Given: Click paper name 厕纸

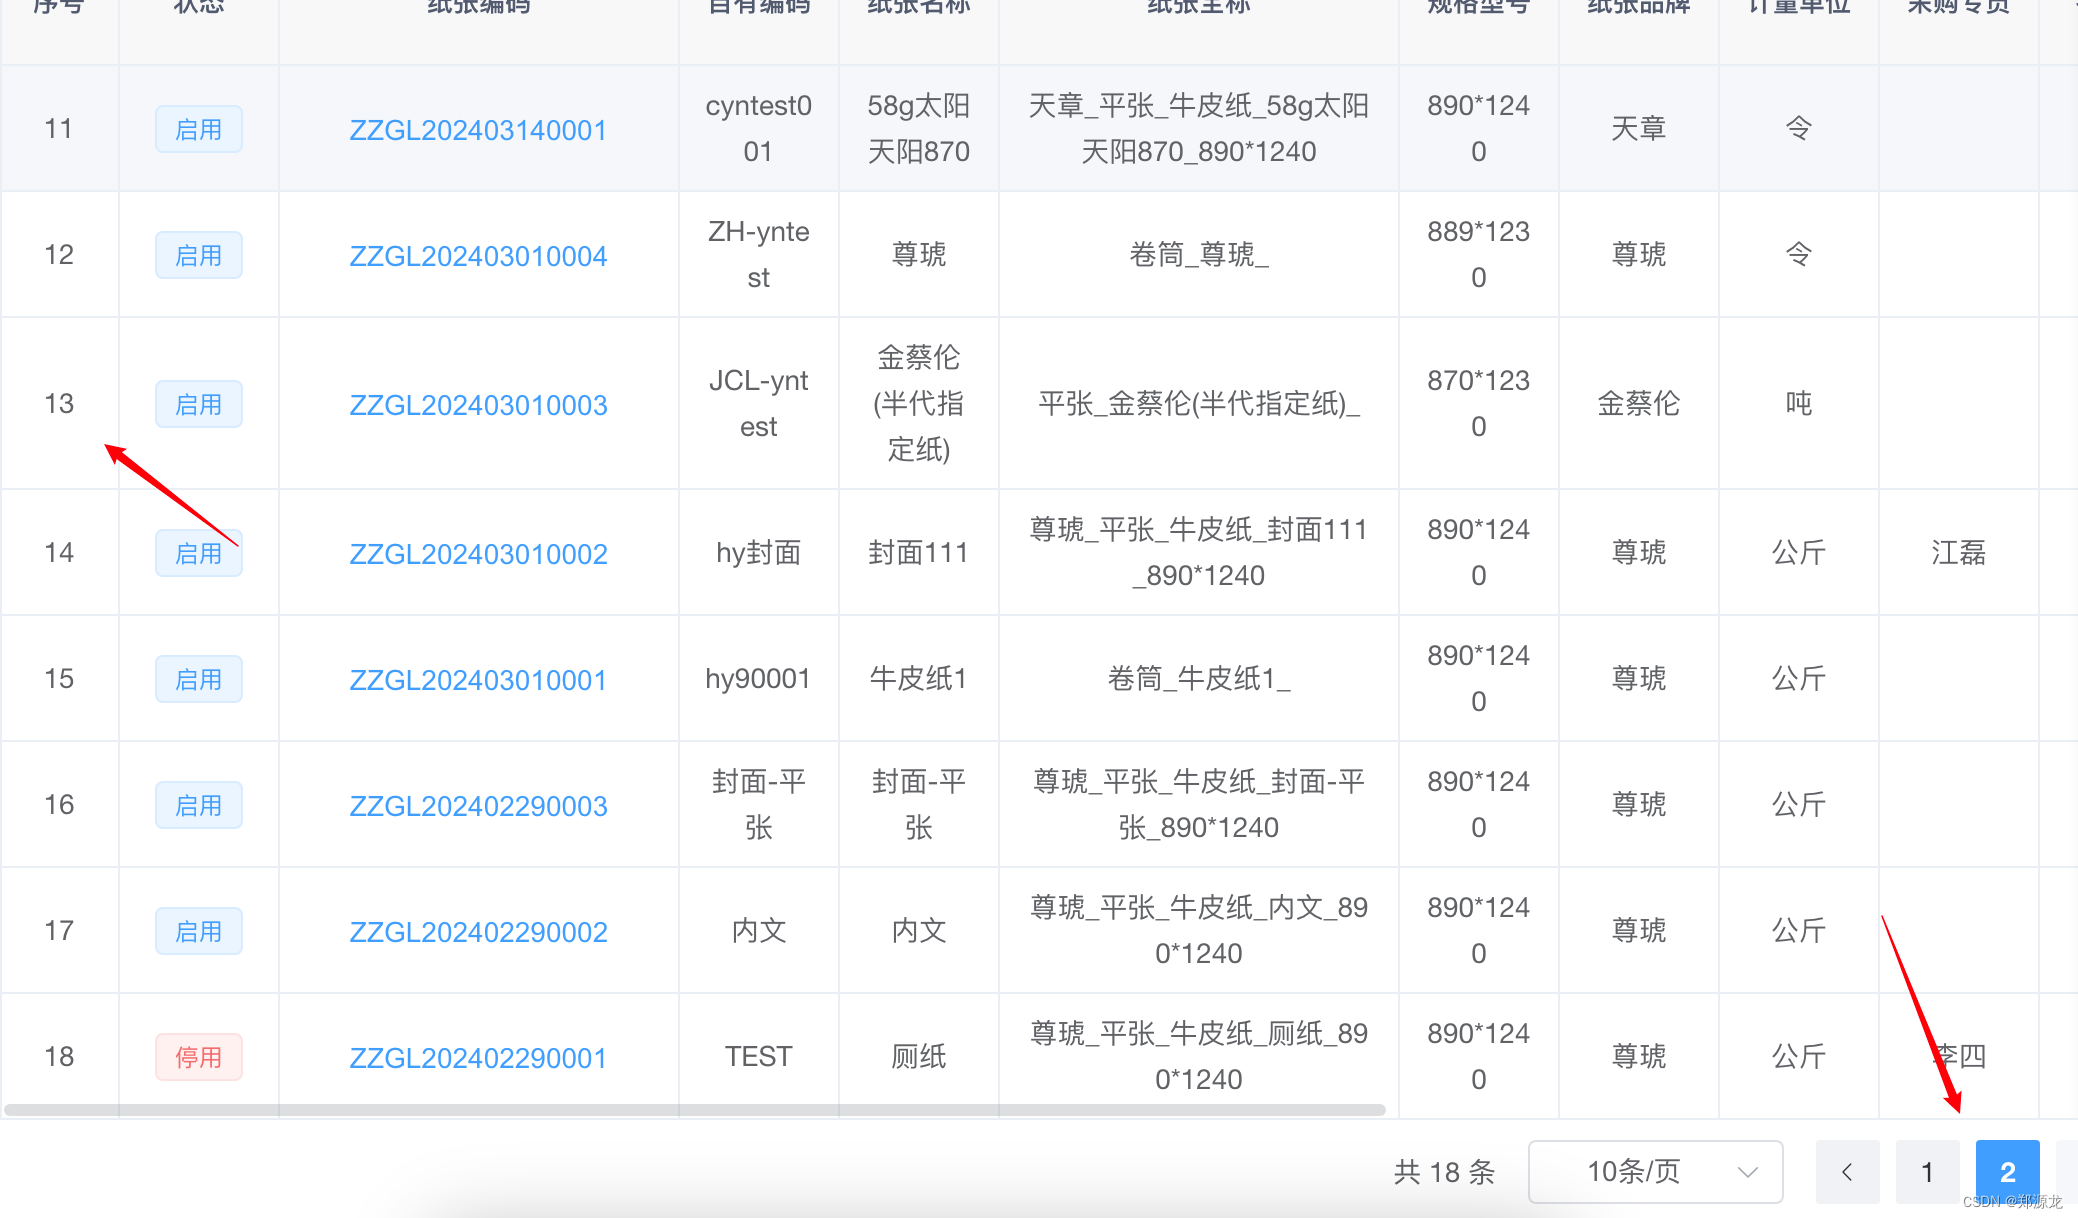Looking at the screenshot, I should [919, 1057].
